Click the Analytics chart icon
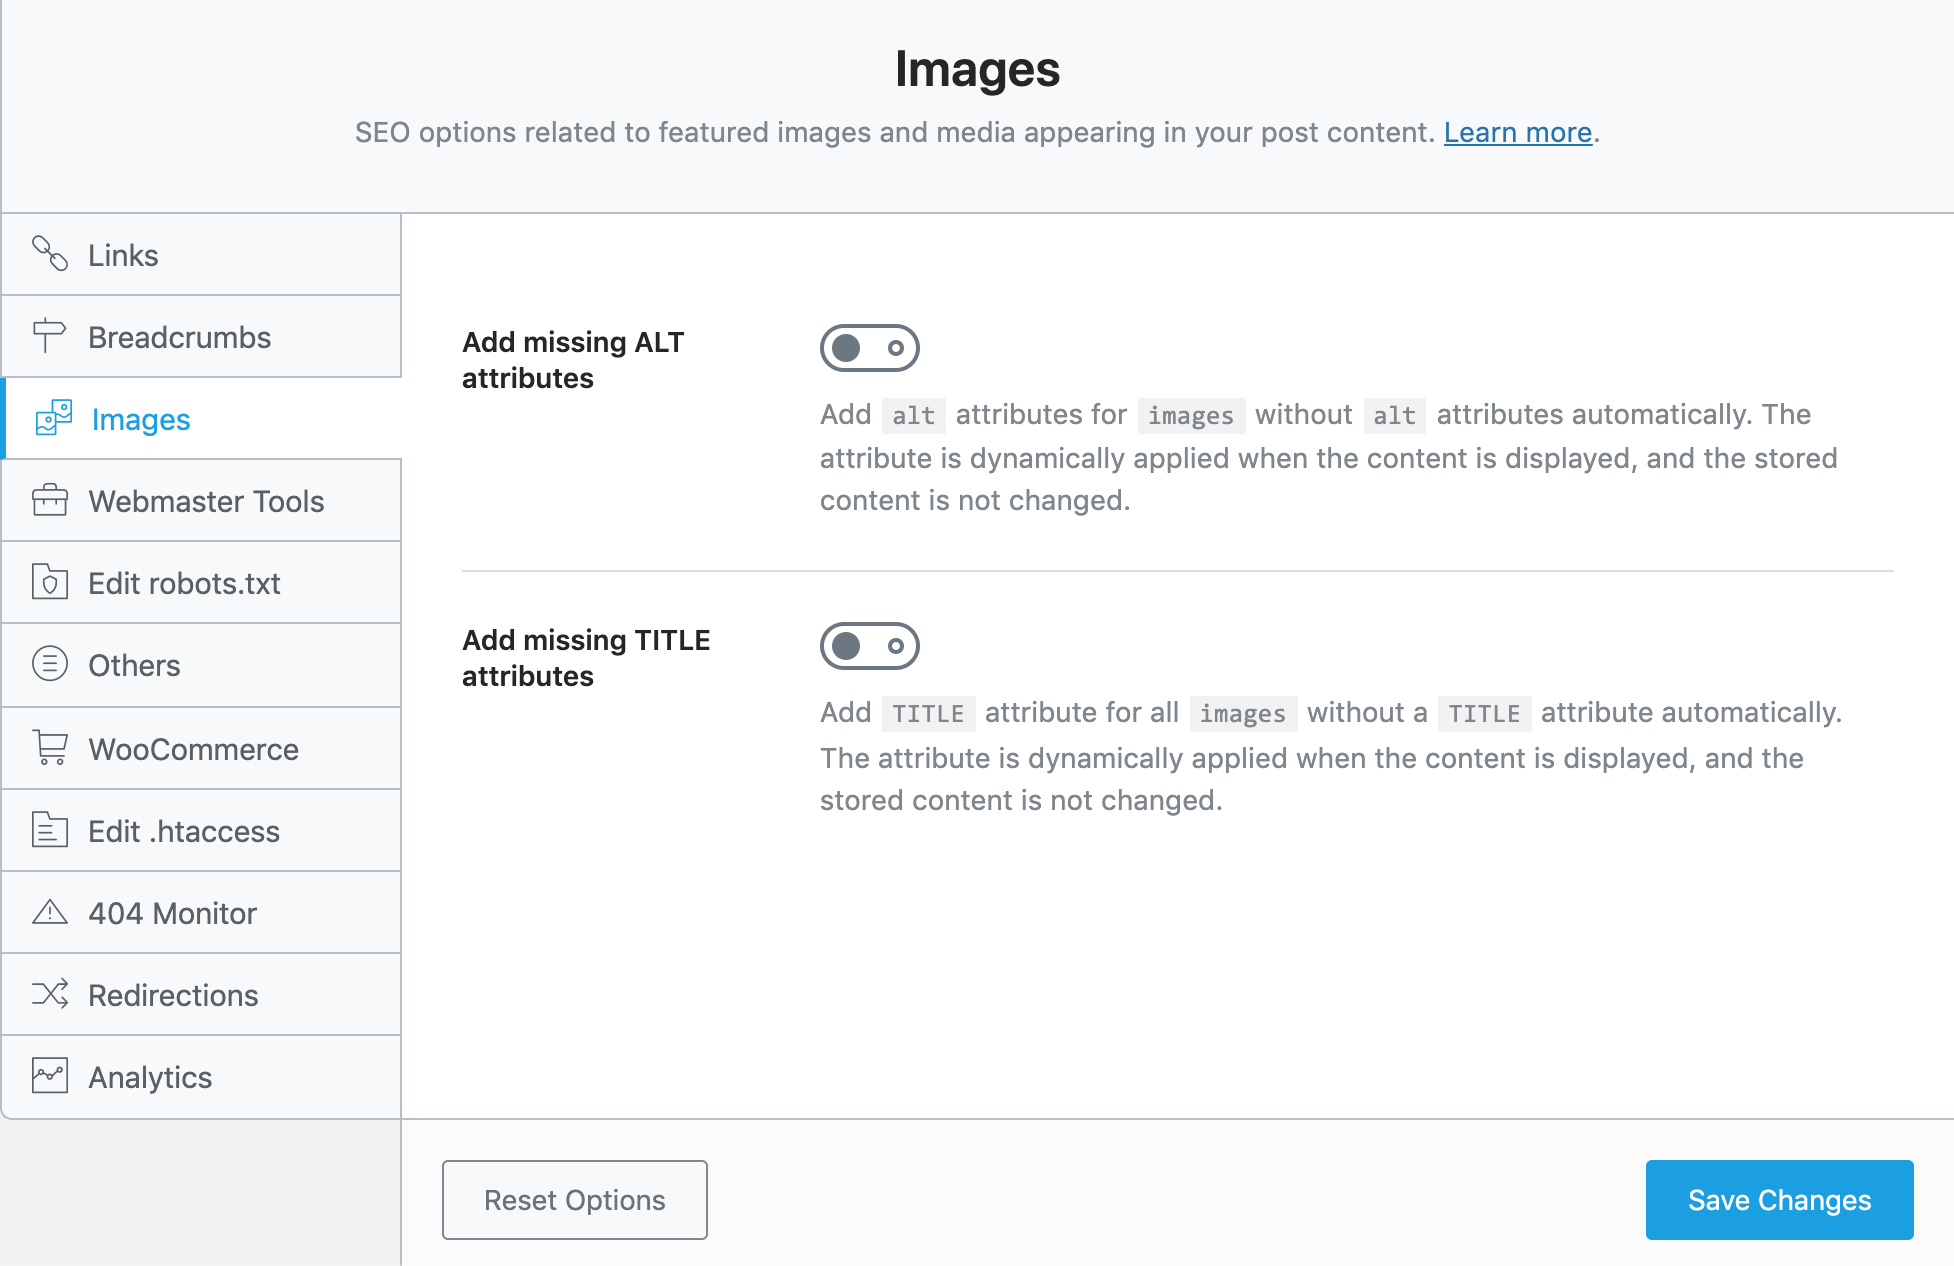Viewport: 1954px width, 1266px height. [x=50, y=1076]
